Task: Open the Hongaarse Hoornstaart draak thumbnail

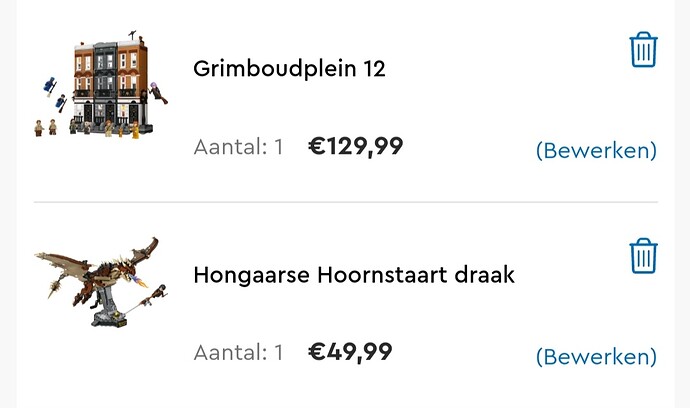Action: tap(98, 281)
